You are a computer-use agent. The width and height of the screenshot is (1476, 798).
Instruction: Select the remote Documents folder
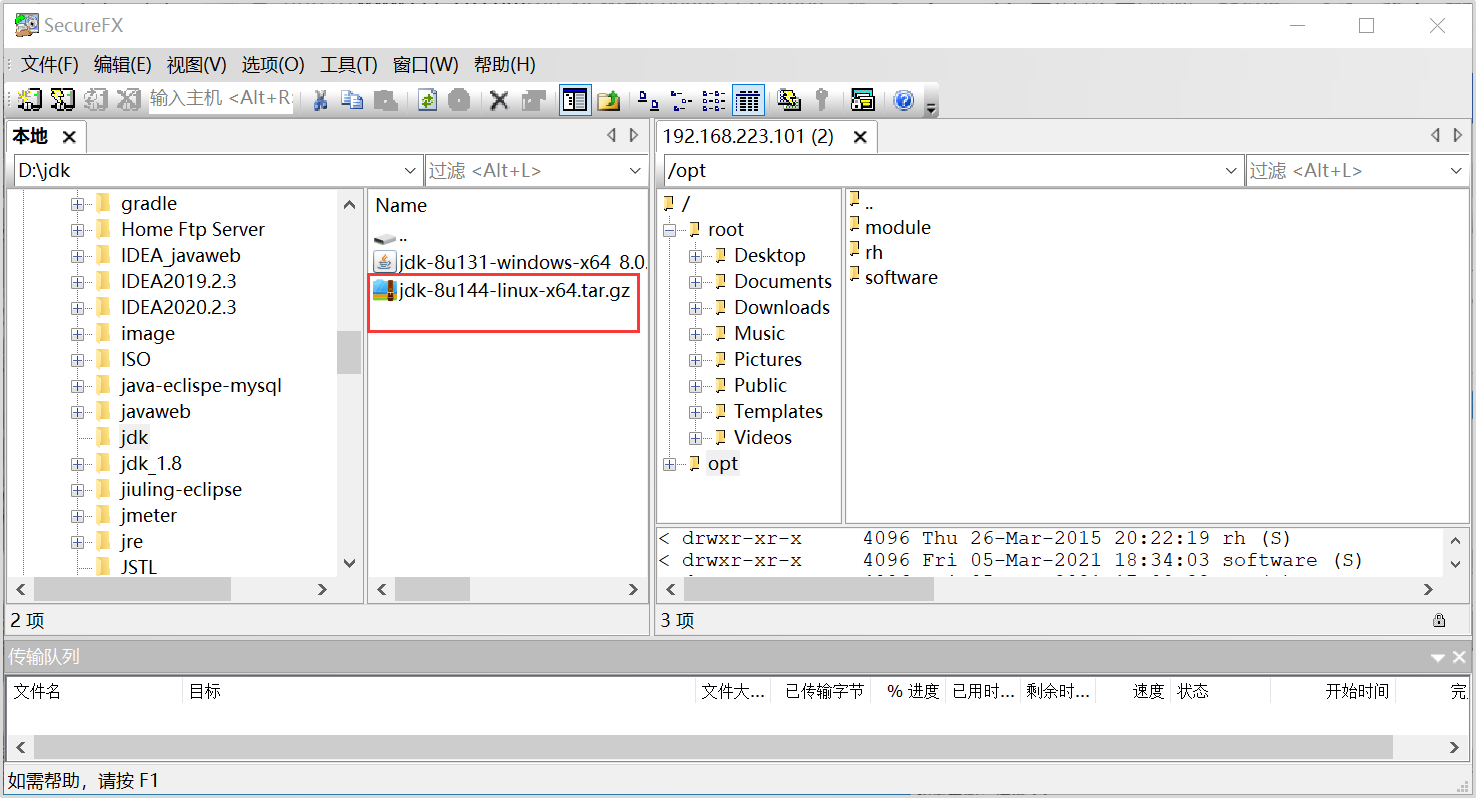pyautogui.click(x=783, y=281)
